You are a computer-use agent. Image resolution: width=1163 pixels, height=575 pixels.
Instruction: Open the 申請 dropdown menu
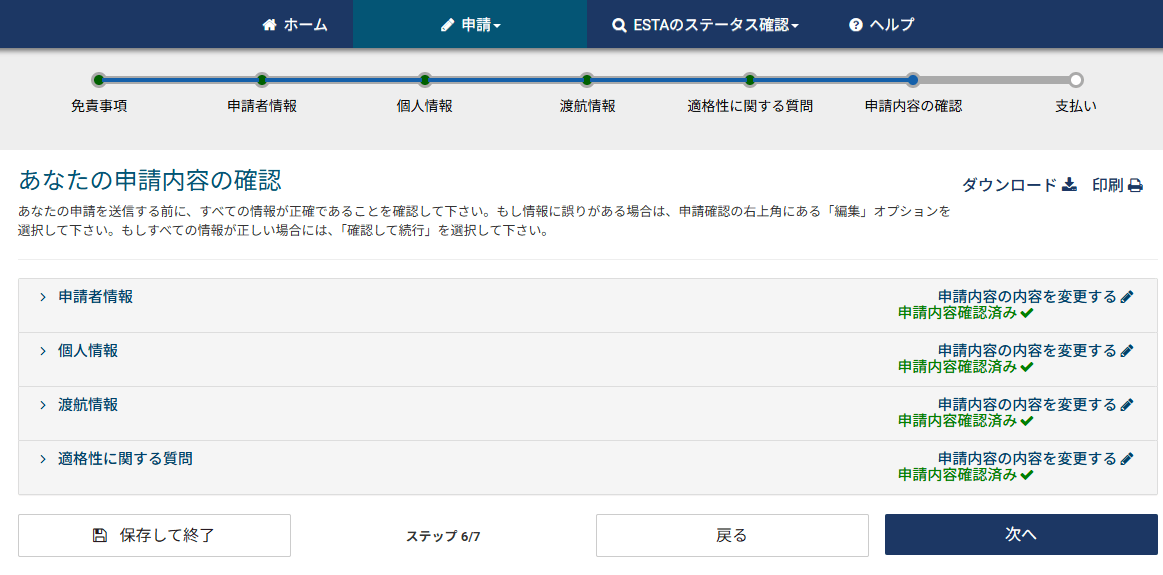coord(470,24)
